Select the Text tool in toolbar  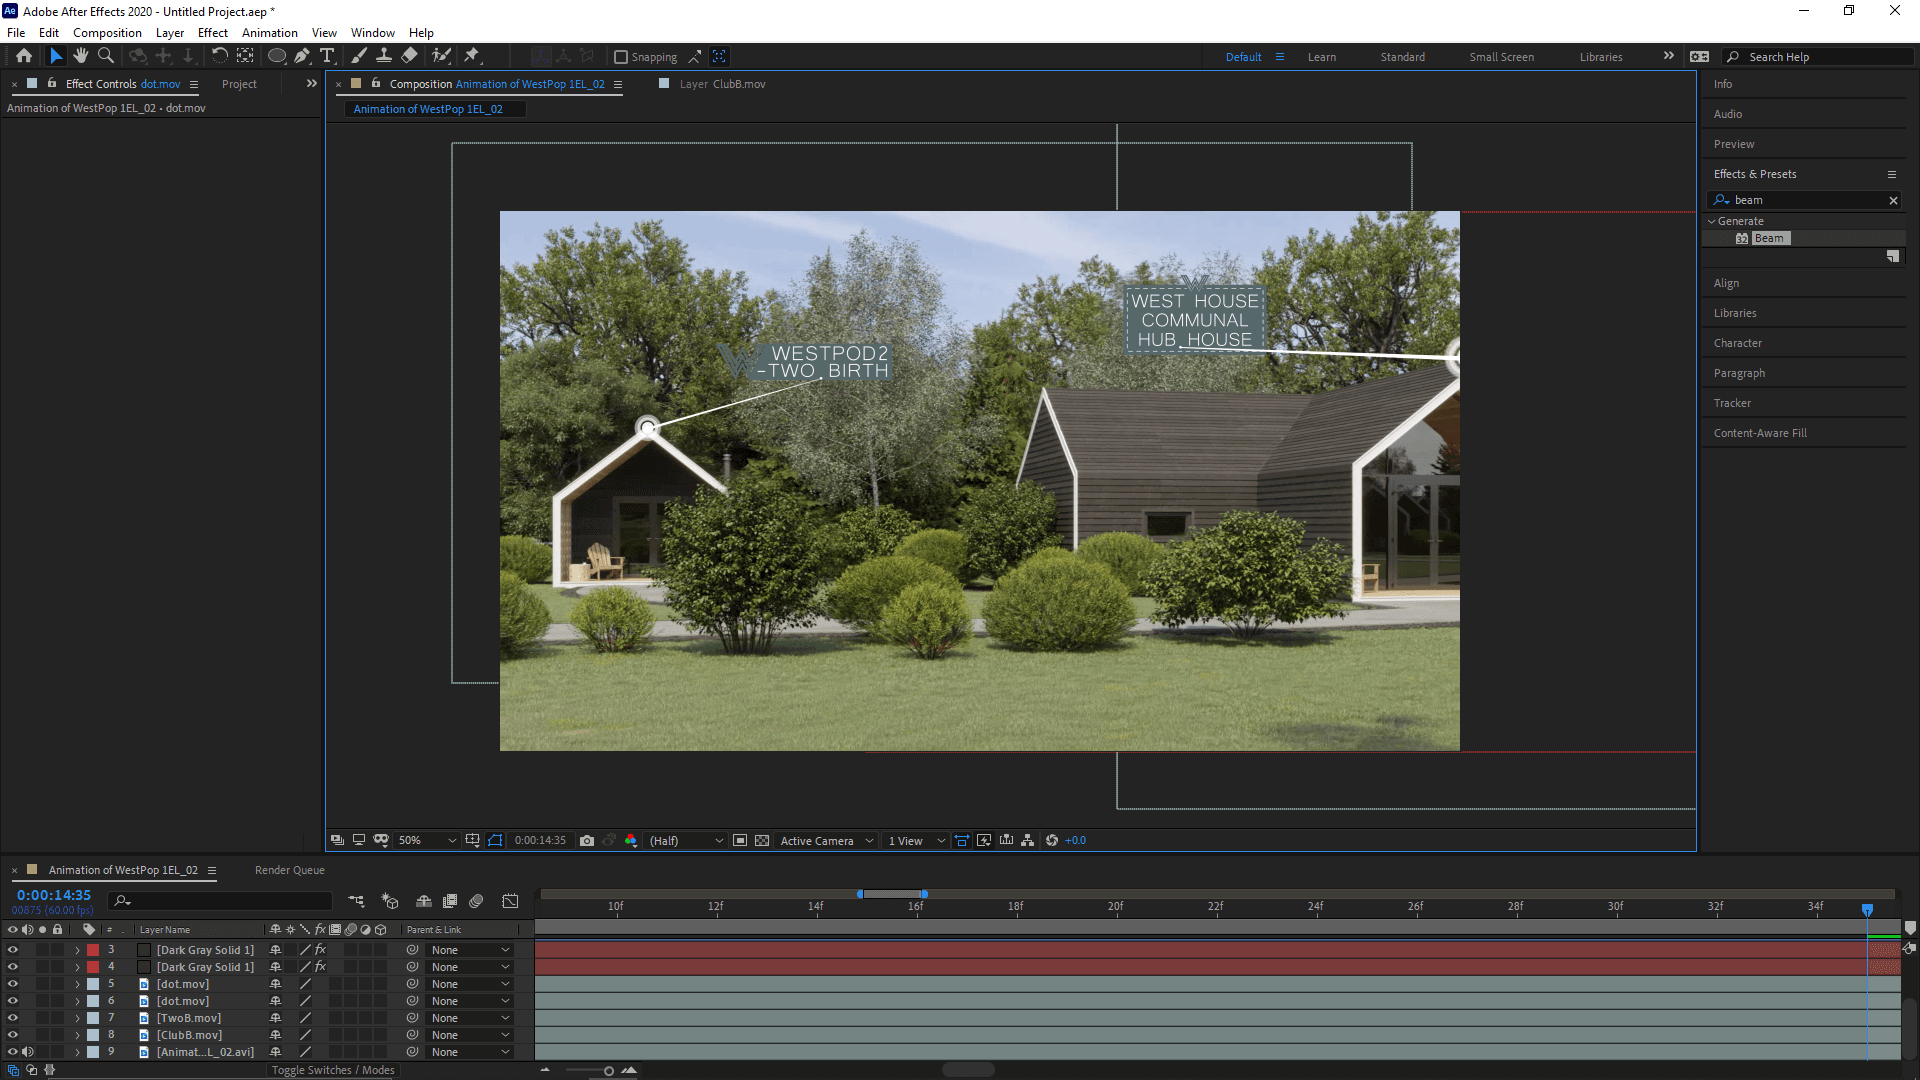(x=326, y=55)
